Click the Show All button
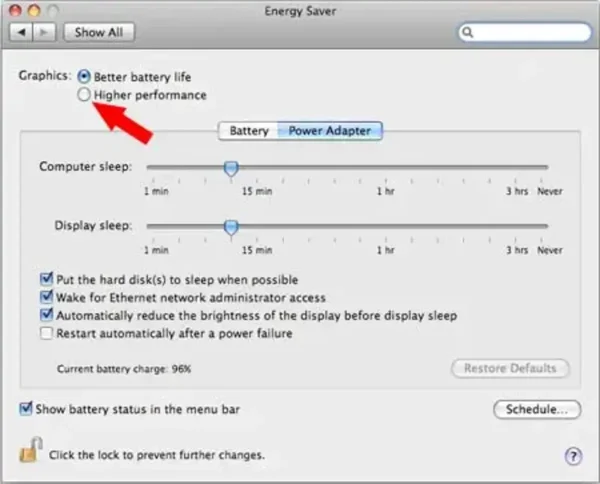 [99, 32]
